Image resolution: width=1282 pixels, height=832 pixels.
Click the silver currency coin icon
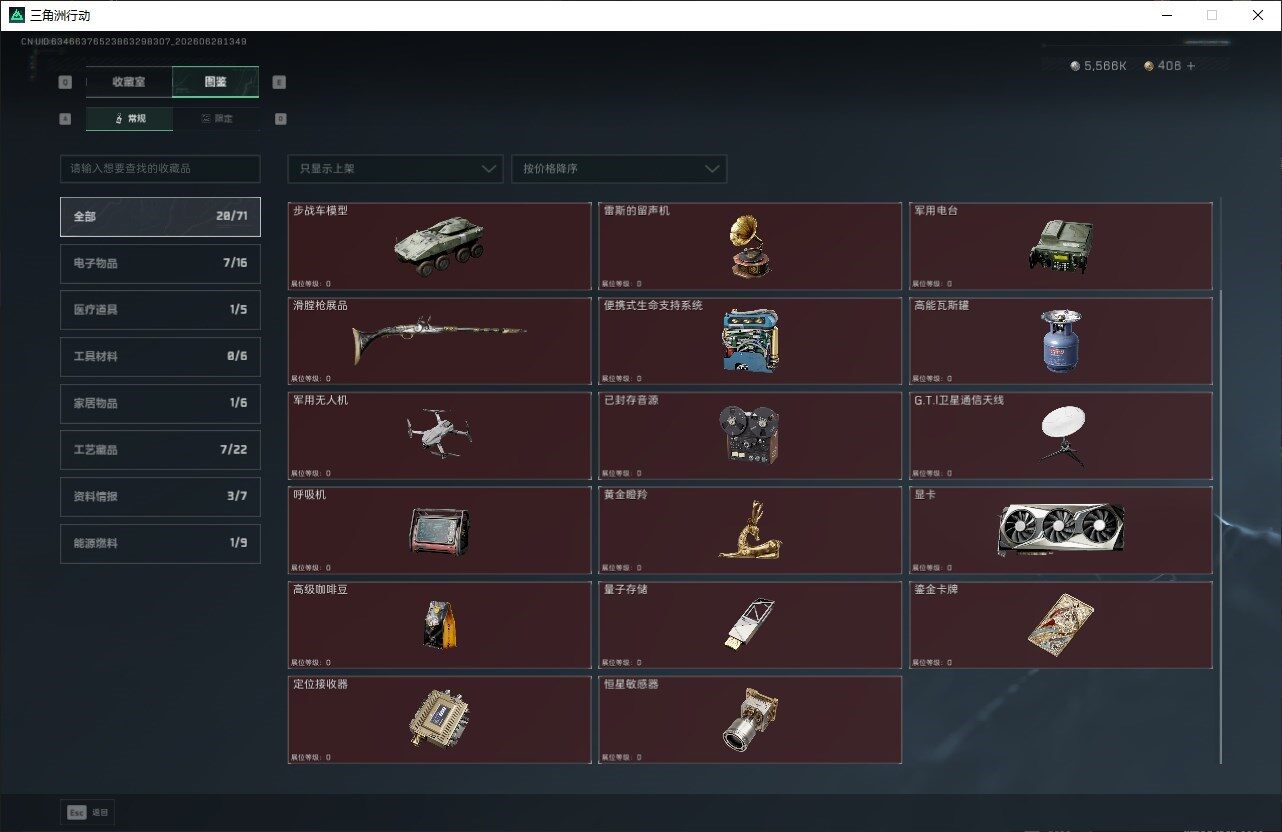click(x=1076, y=66)
